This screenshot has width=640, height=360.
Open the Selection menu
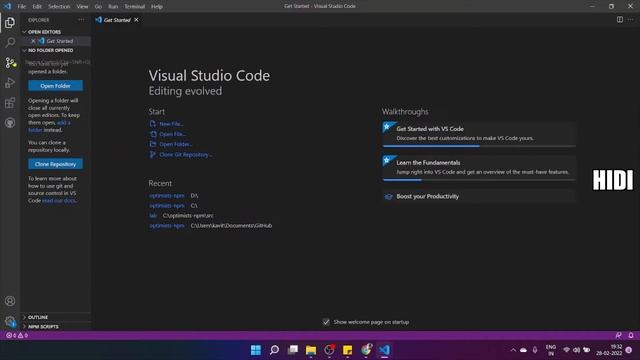tap(59, 7)
